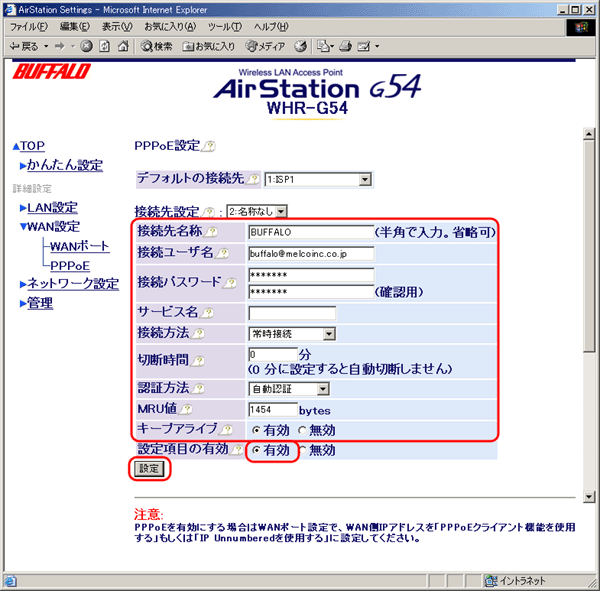Viewport: 600px width, 591px height.
Task: Open the PPPoE sidebar link
Action: pyautogui.click(x=70, y=266)
